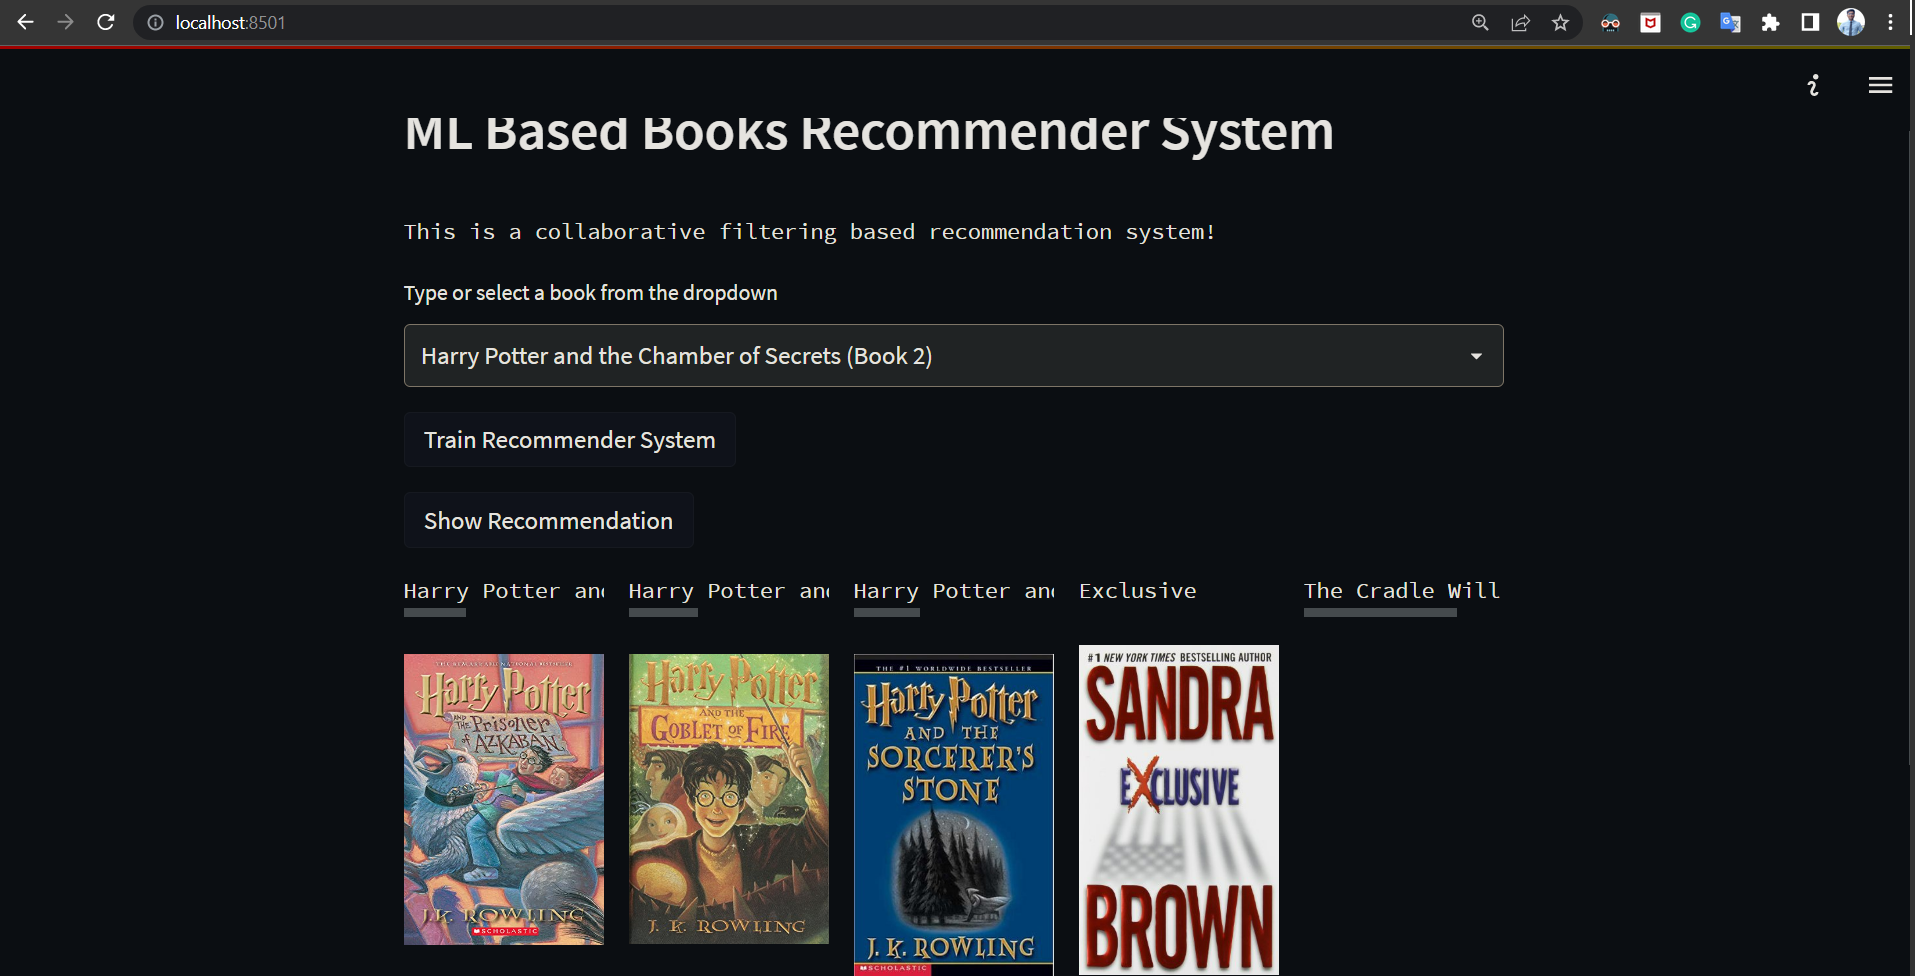Image resolution: width=1915 pixels, height=976 pixels.
Task: Go forward using the browser forward arrow
Action: pos(66,22)
